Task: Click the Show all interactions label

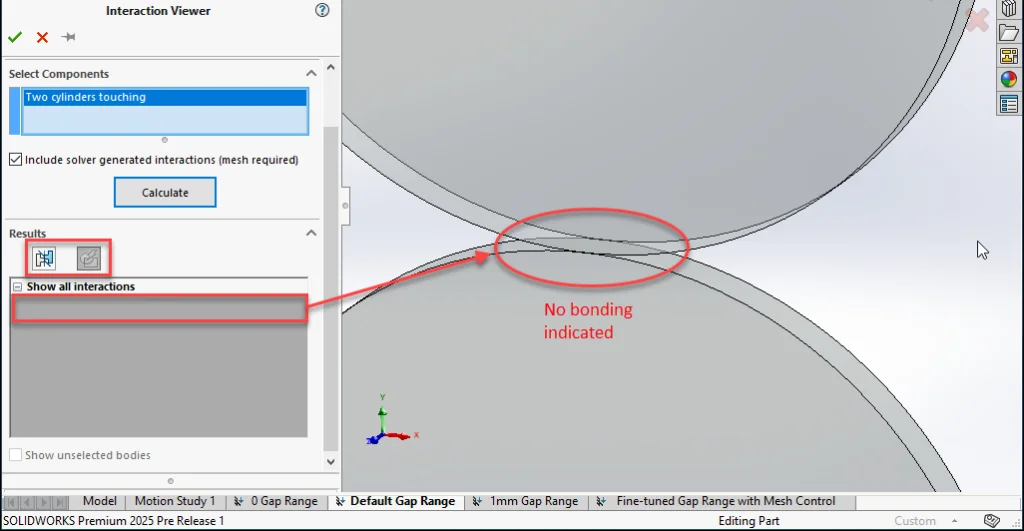Action: [80, 287]
